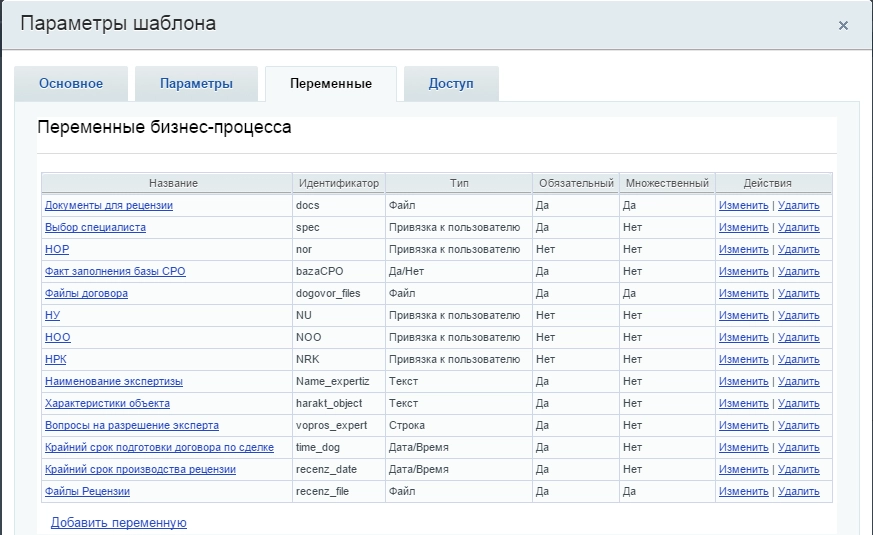873x535 pixels.
Task: Click the Название column header
Action: coord(173,184)
